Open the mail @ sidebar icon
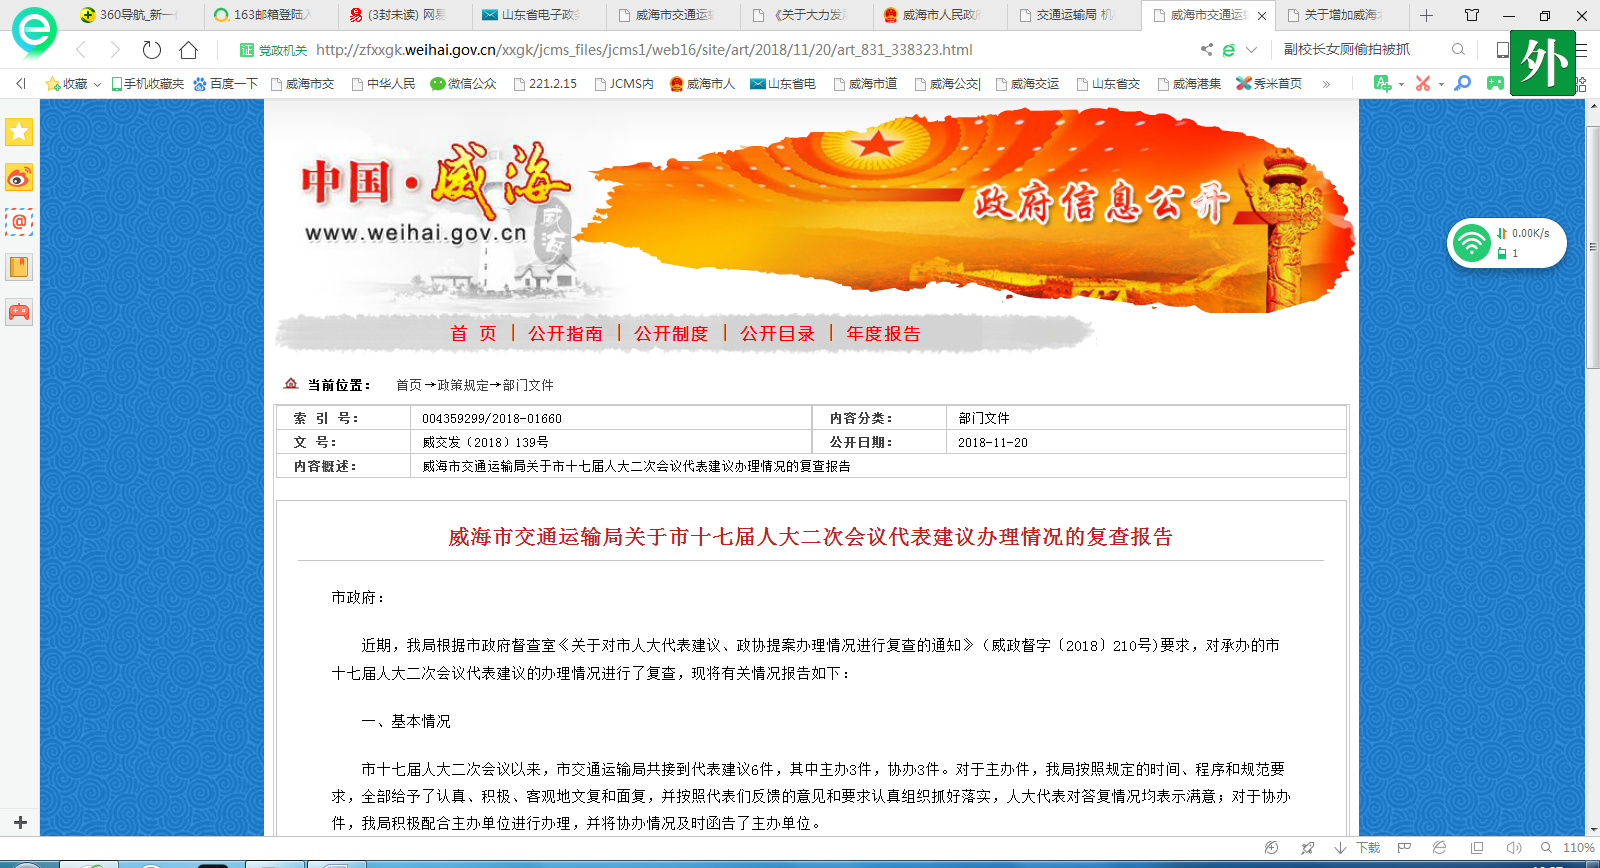Image resolution: width=1600 pixels, height=868 pixels. pyautogui.click(x=19, y=222)
